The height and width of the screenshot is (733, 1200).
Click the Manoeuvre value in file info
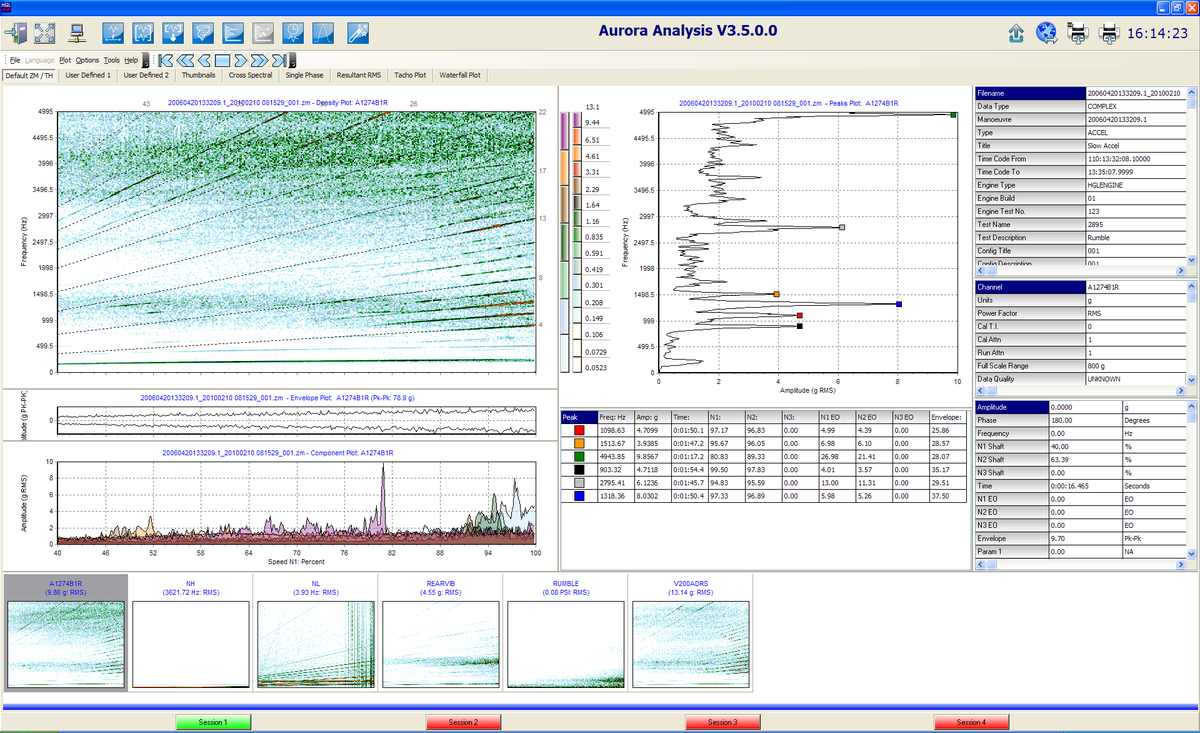(x=1135, y=119)
